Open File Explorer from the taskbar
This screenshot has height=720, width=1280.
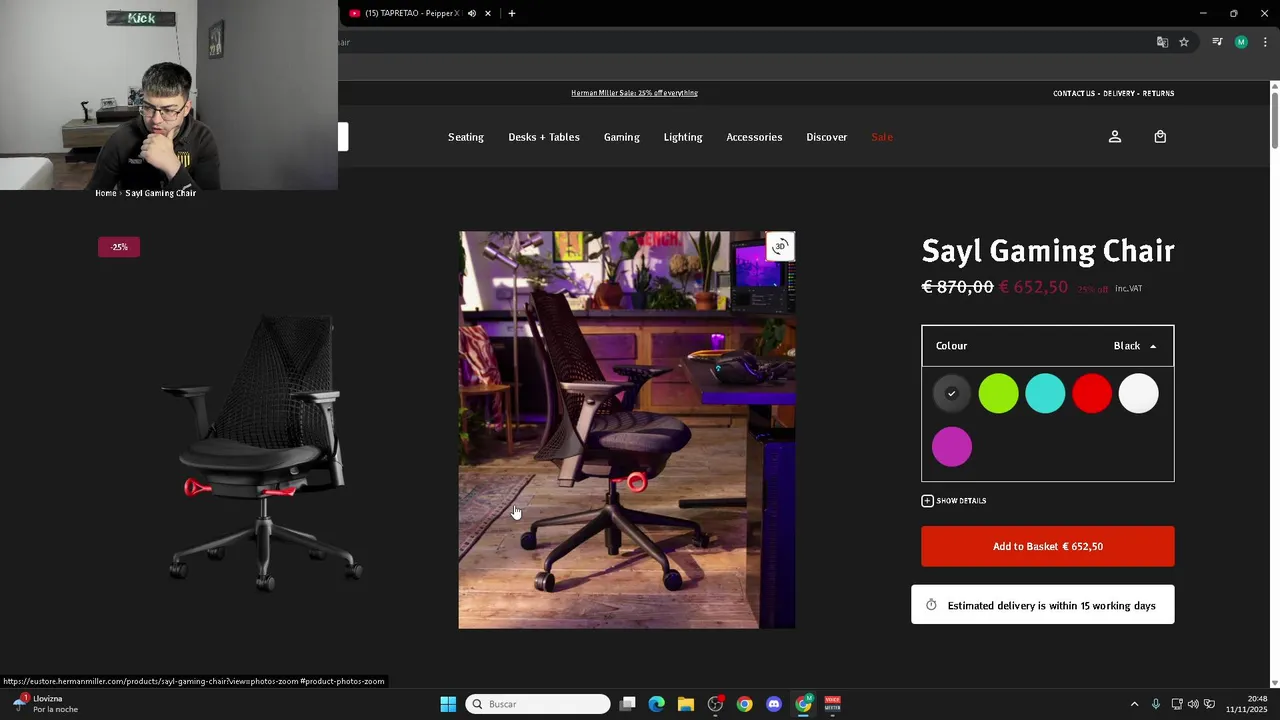(686, 704)
